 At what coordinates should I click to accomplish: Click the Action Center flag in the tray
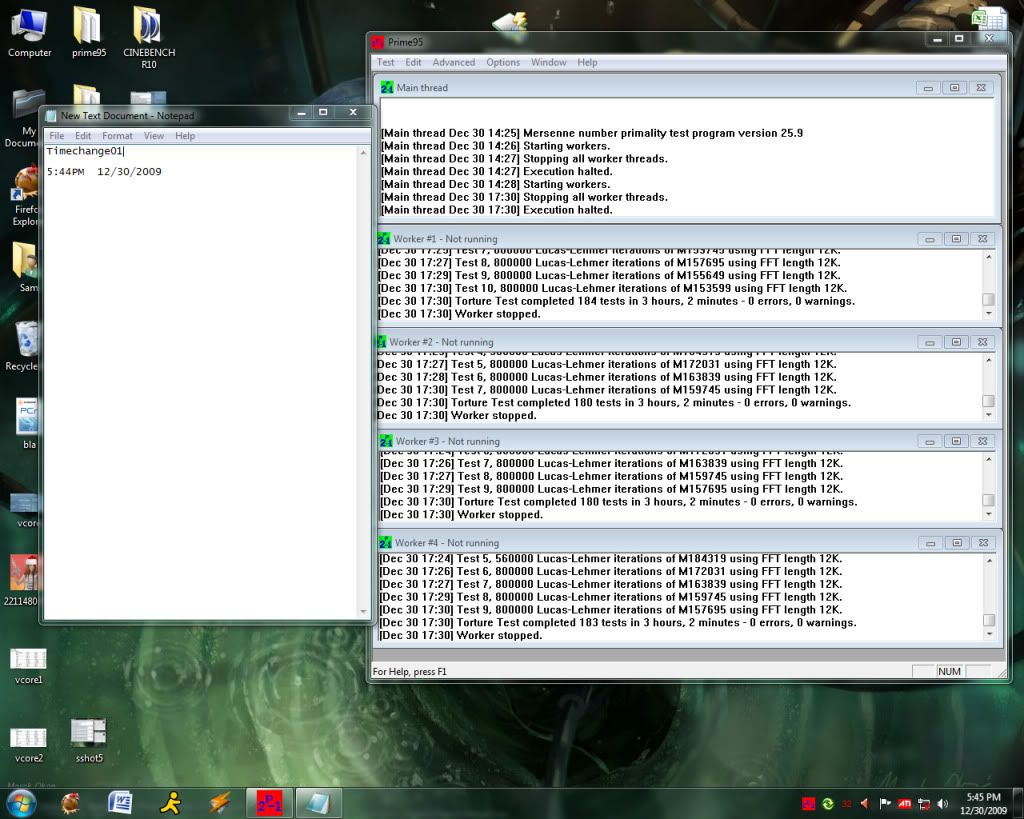pos(885,803)
